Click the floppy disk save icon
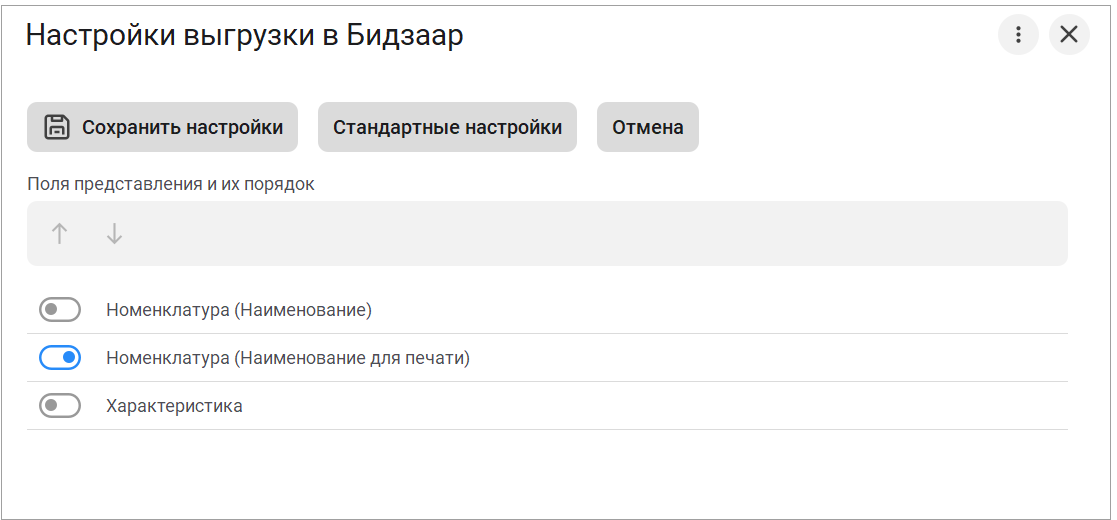 (x=57, y=127)
